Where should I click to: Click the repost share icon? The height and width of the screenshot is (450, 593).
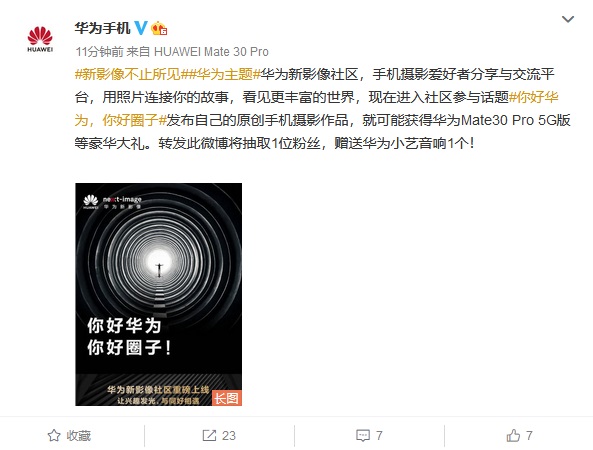[209, 436]
